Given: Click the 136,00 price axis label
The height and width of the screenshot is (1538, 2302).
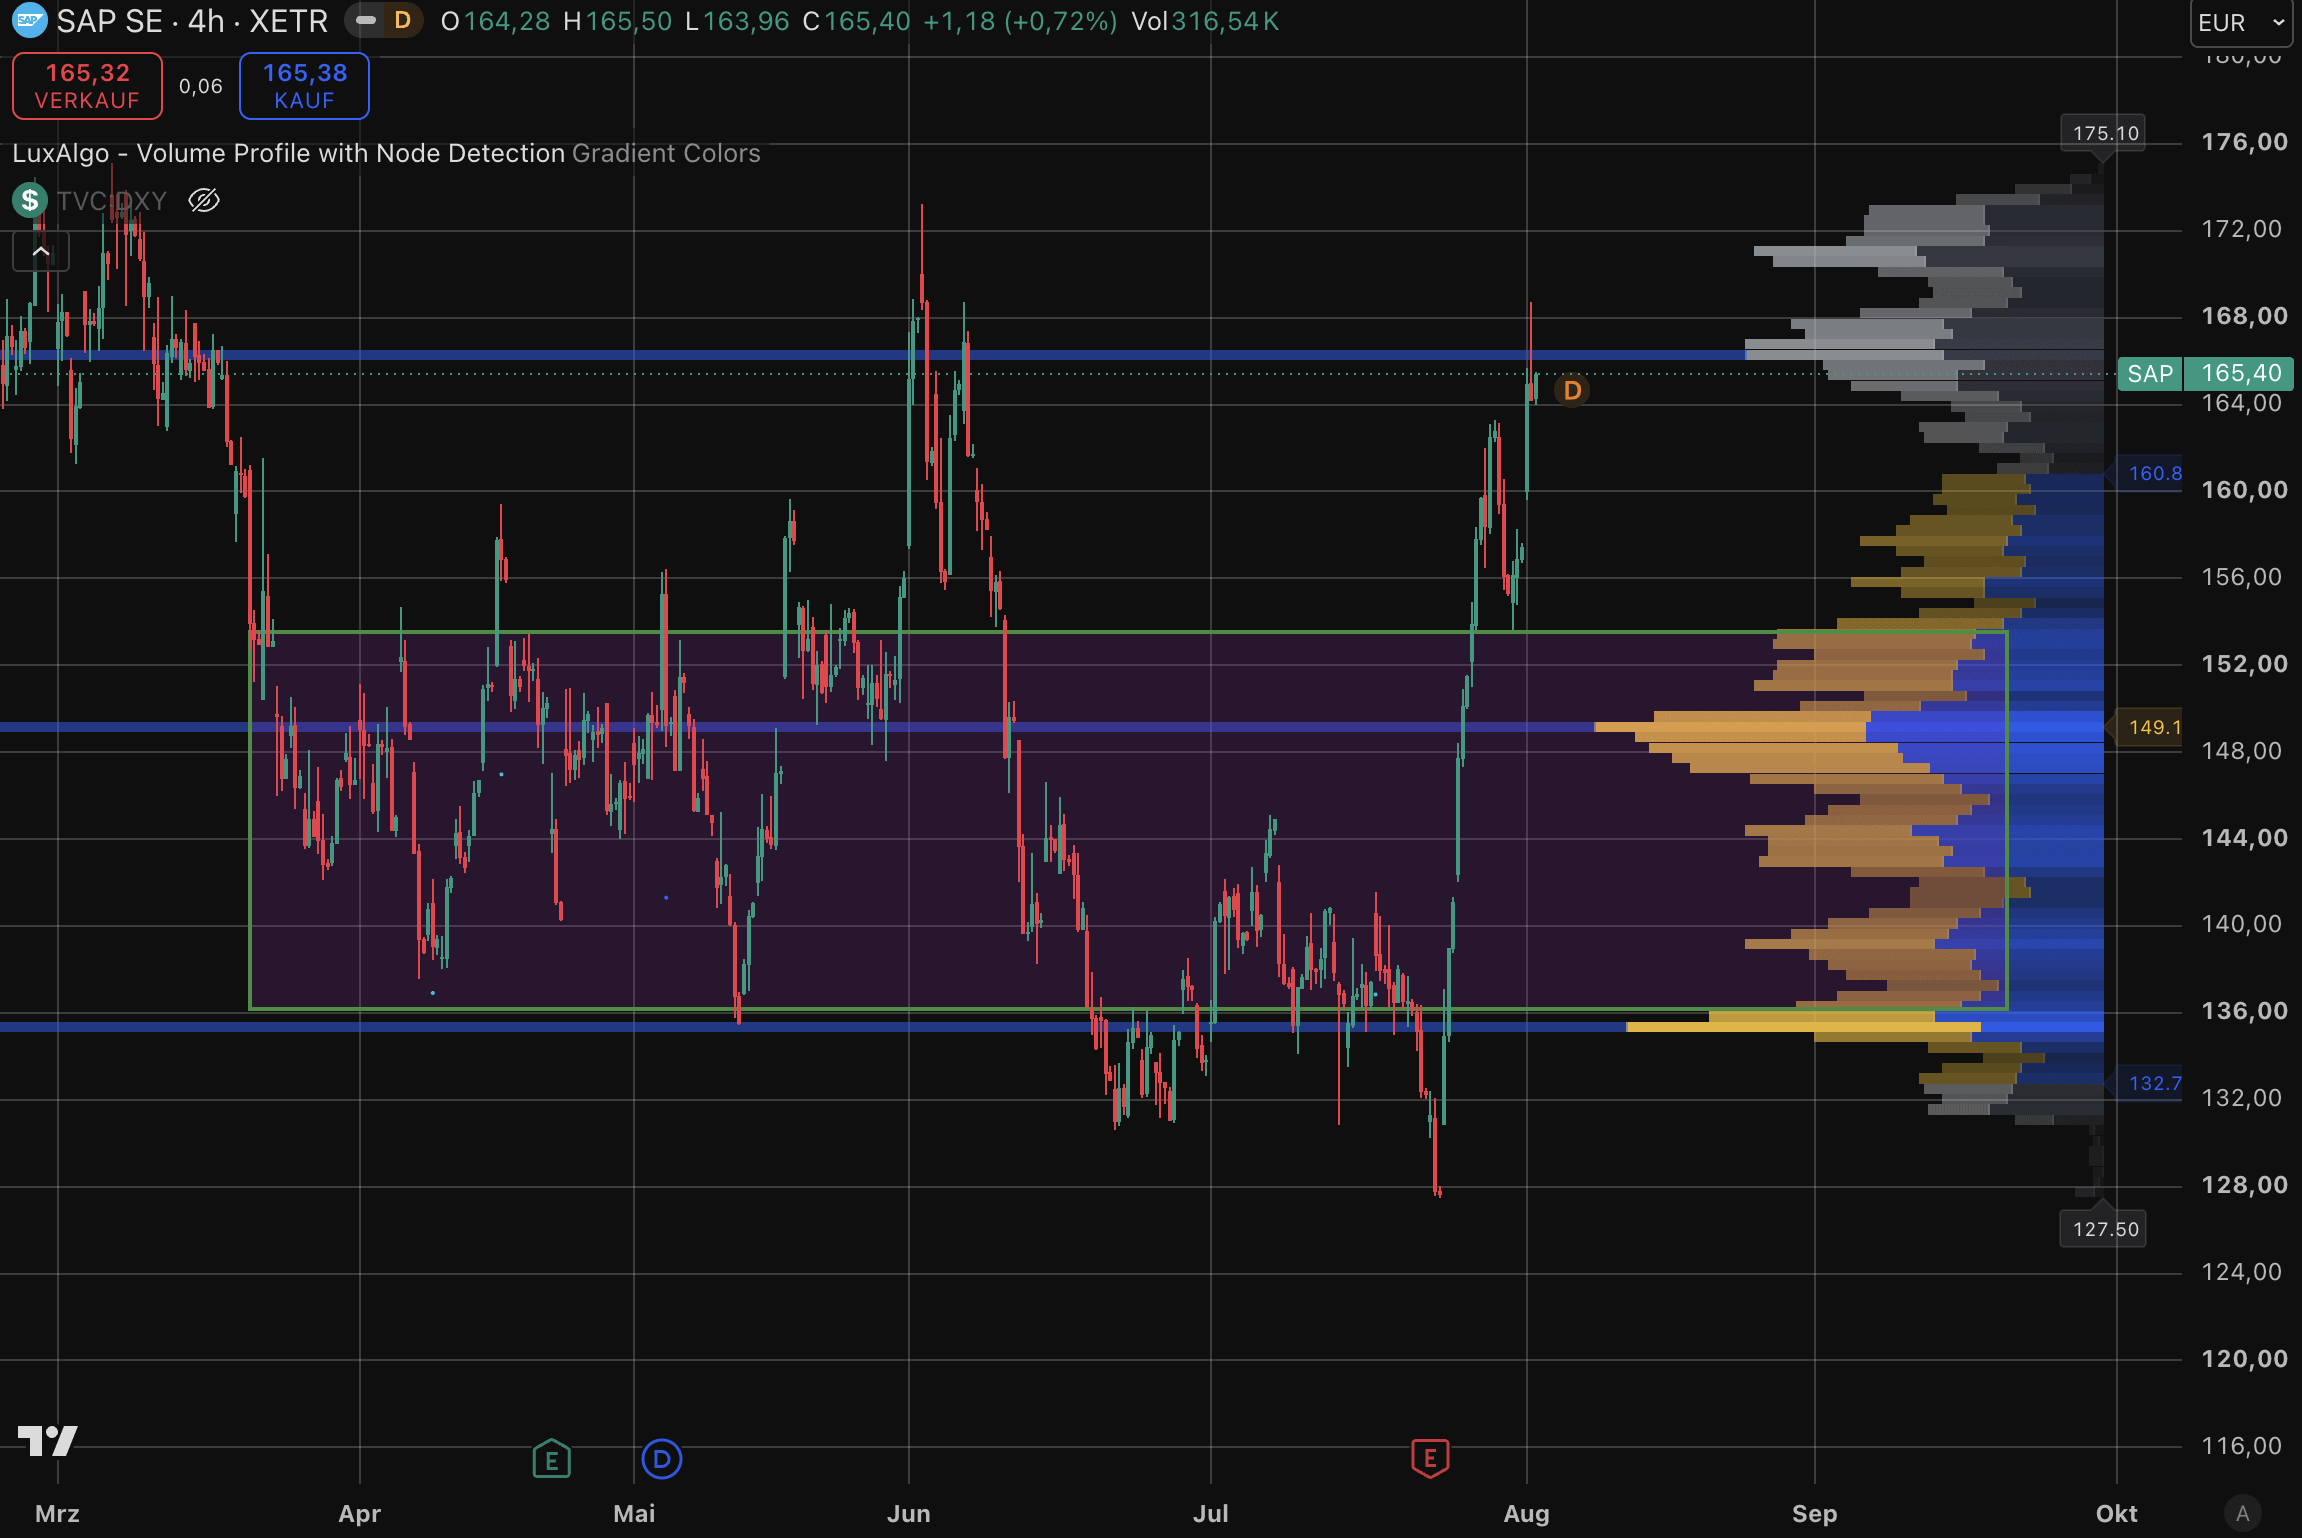Looking at the screenshot, I should pos(2244,1011).
